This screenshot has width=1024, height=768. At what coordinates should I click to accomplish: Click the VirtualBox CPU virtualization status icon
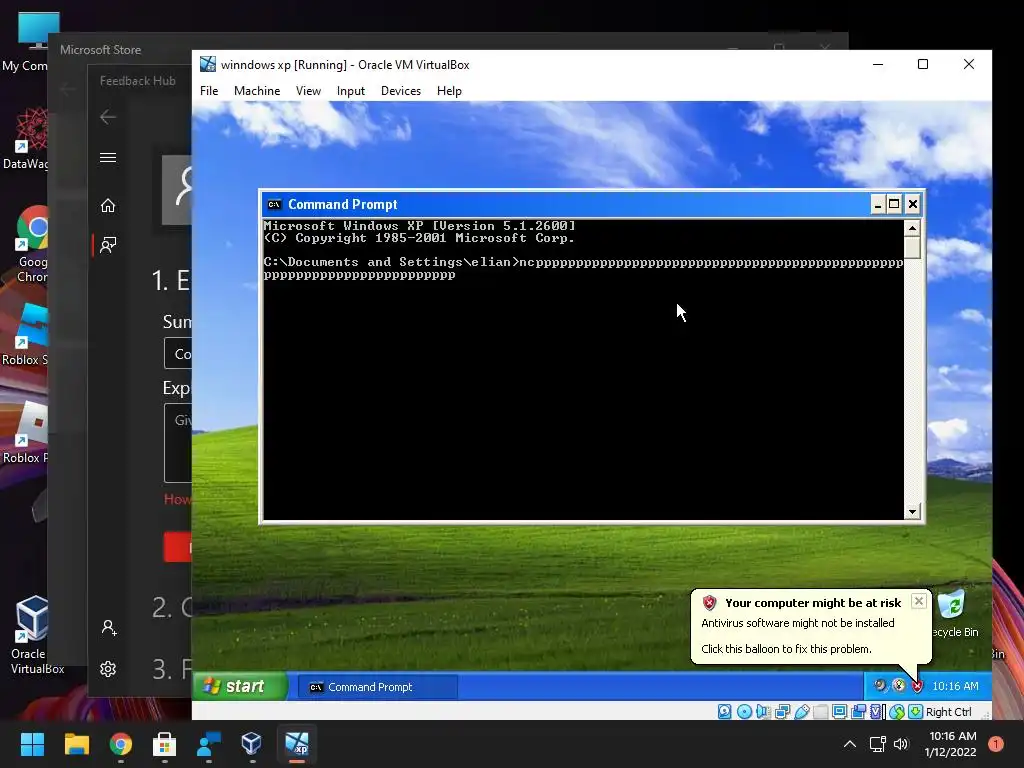tap(876, 712)
